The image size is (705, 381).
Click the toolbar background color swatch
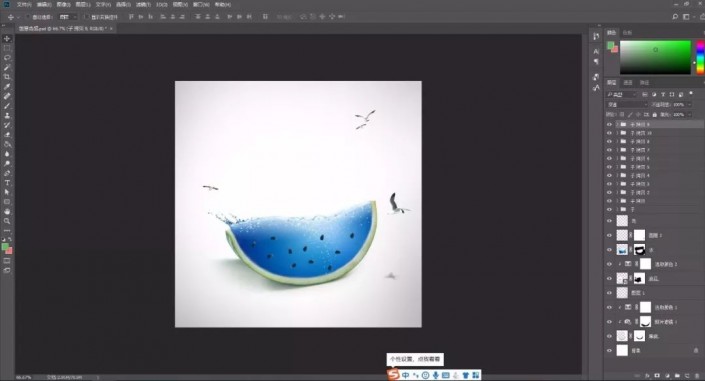point(9,250)
